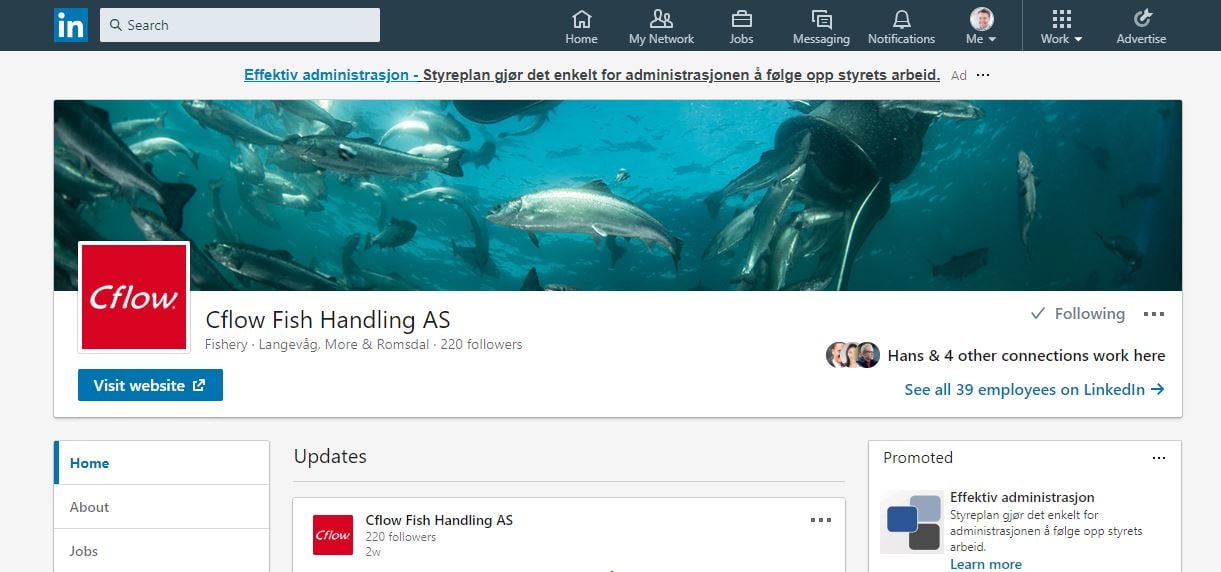Screen dimensions: 1221x572
Task: Click the Cflow Fish Handling AS heading
Action: click(328, 320)
